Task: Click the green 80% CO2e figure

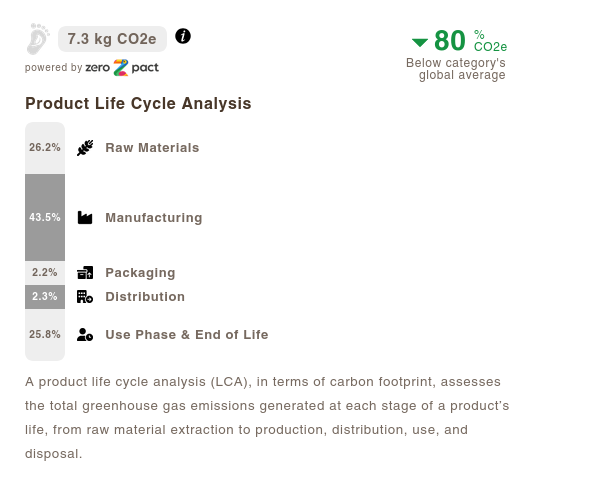Action: point(470,41)
